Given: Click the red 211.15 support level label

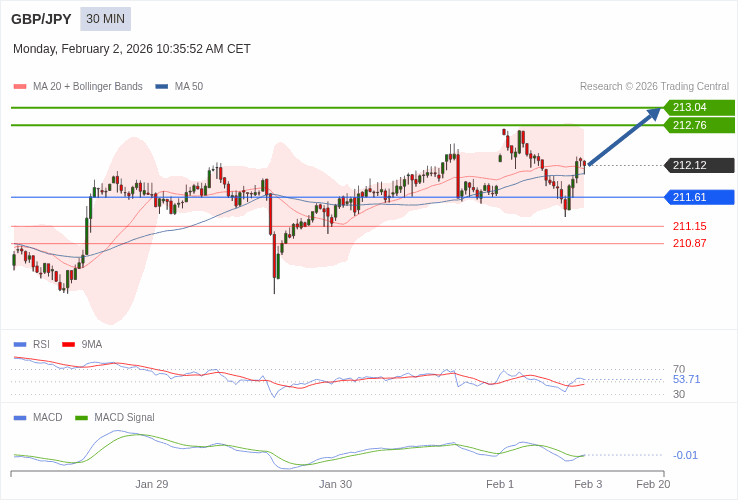Looking at the screenshot, I should pyautogui.click(x=689, y=226).
